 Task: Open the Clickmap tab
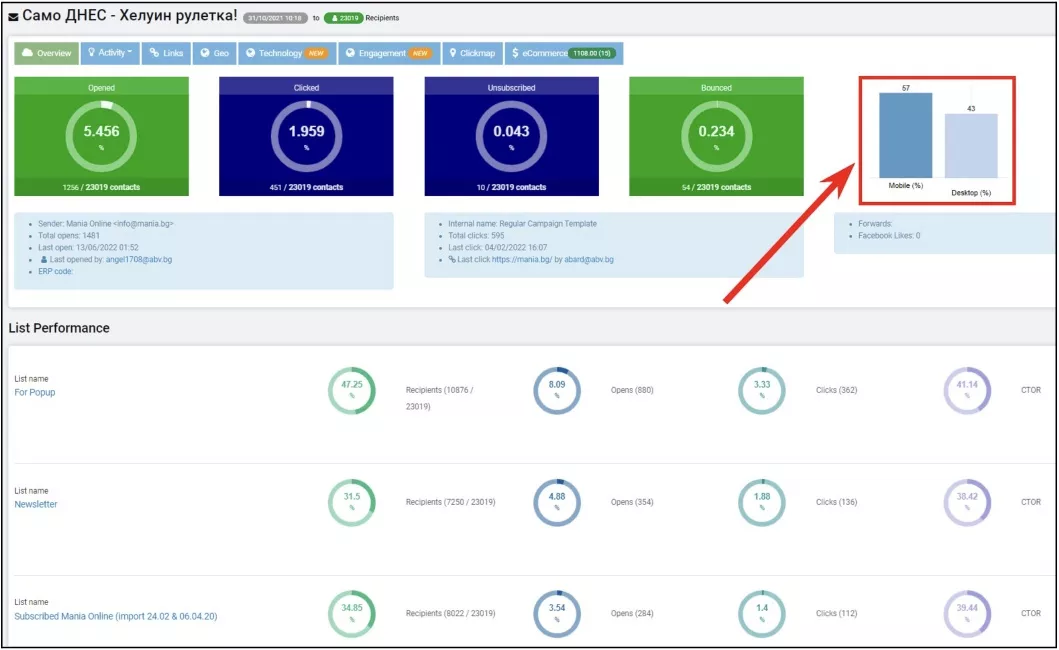coord(473,53)
